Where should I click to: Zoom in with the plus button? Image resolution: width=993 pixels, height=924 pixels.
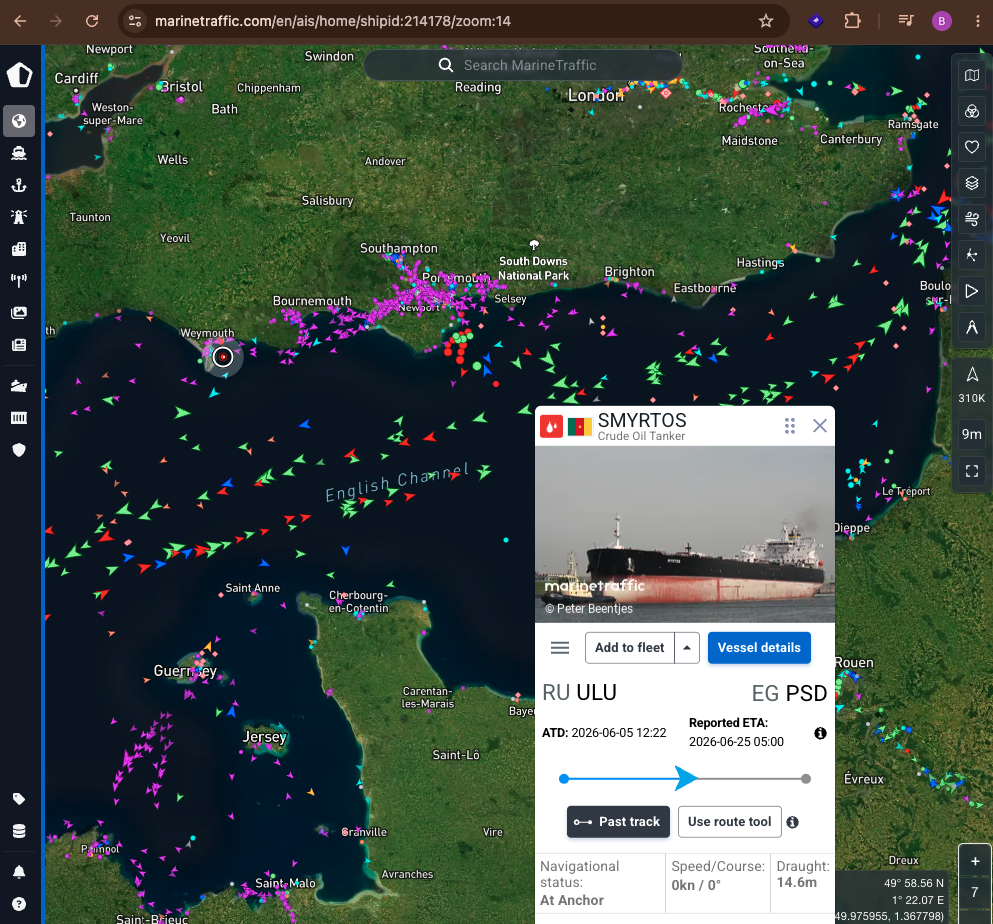975,861
